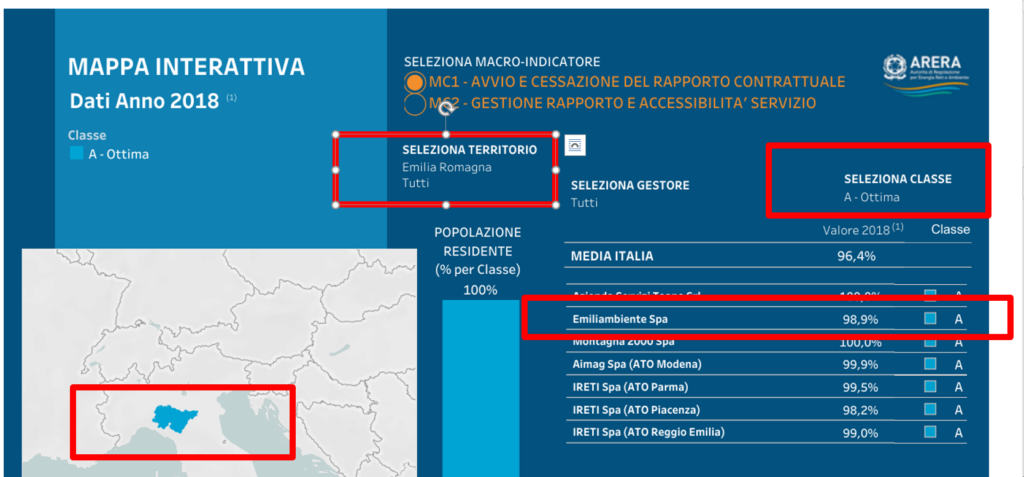This screenshot has width=1024, height=477.
Task: Click the MEDIA ITALIA label
Action: (612, 256)
